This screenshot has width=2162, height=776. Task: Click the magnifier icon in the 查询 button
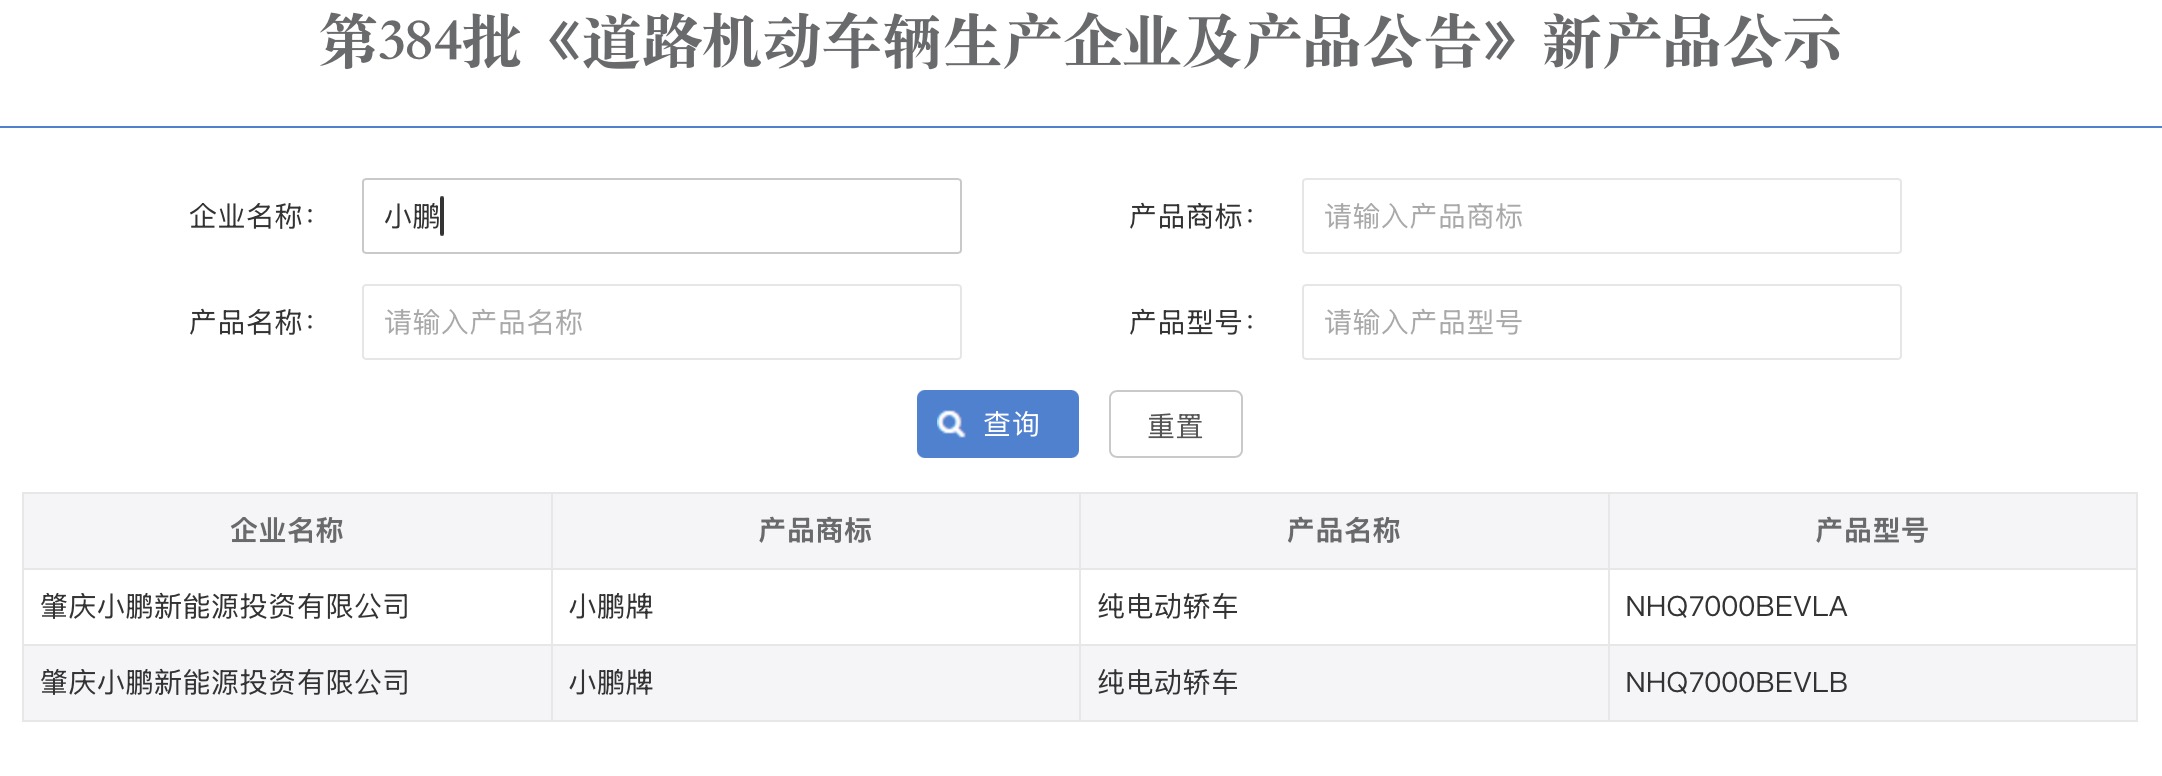(951, 424)
